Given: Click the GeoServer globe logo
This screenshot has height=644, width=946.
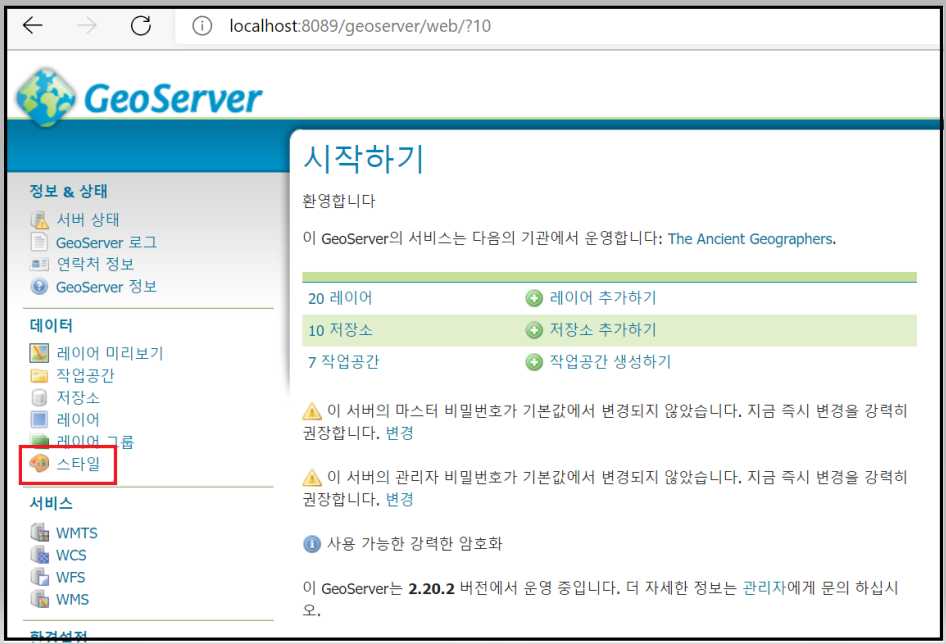Looking at the screenshot, I should tap(46, 98).
